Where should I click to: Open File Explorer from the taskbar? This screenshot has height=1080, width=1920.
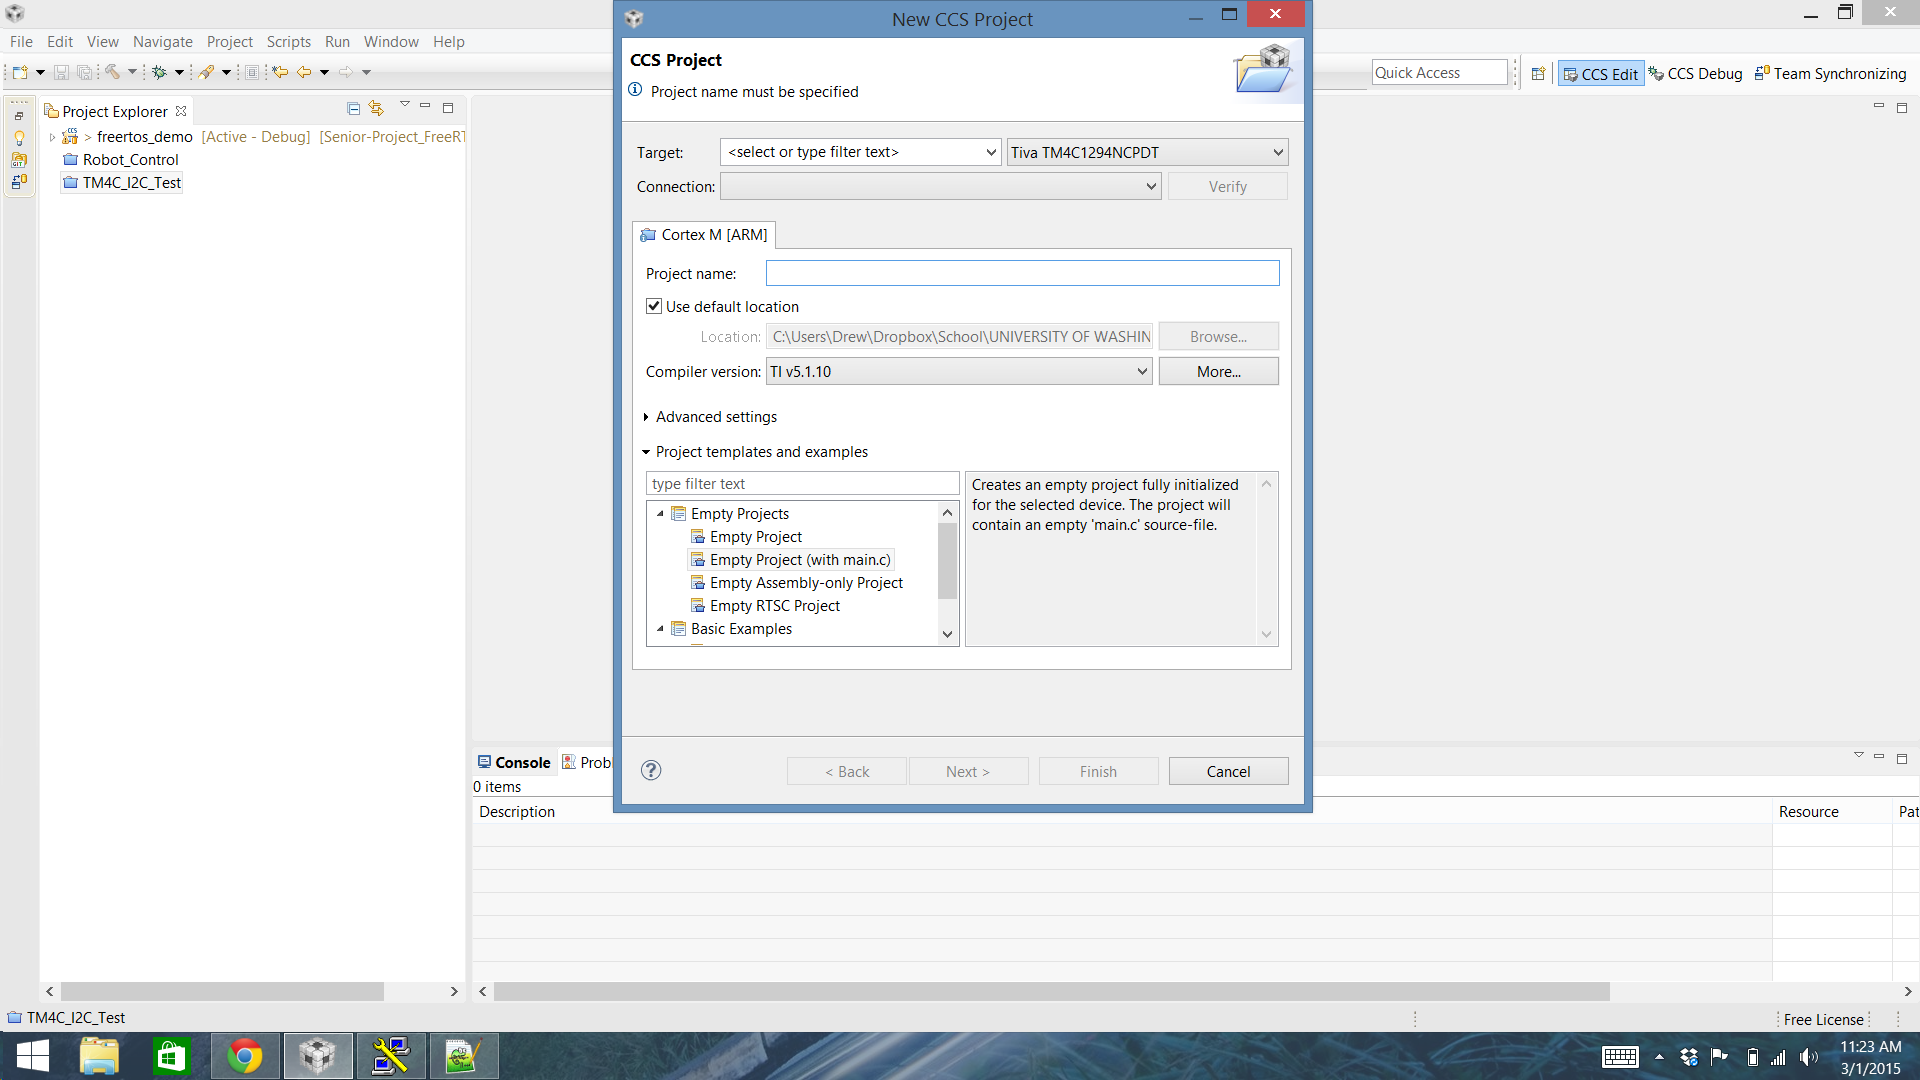point(99,1056)
